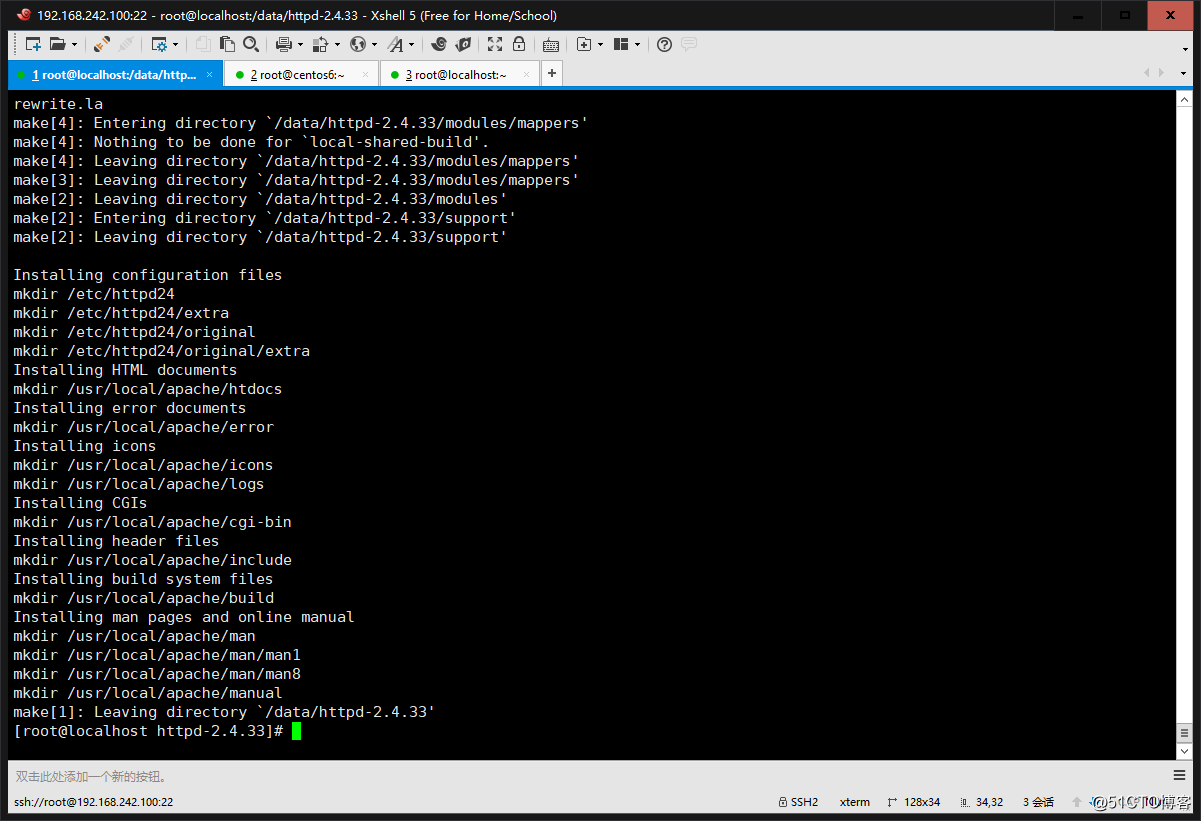Open the session folder icon

(x=57, y=44)
